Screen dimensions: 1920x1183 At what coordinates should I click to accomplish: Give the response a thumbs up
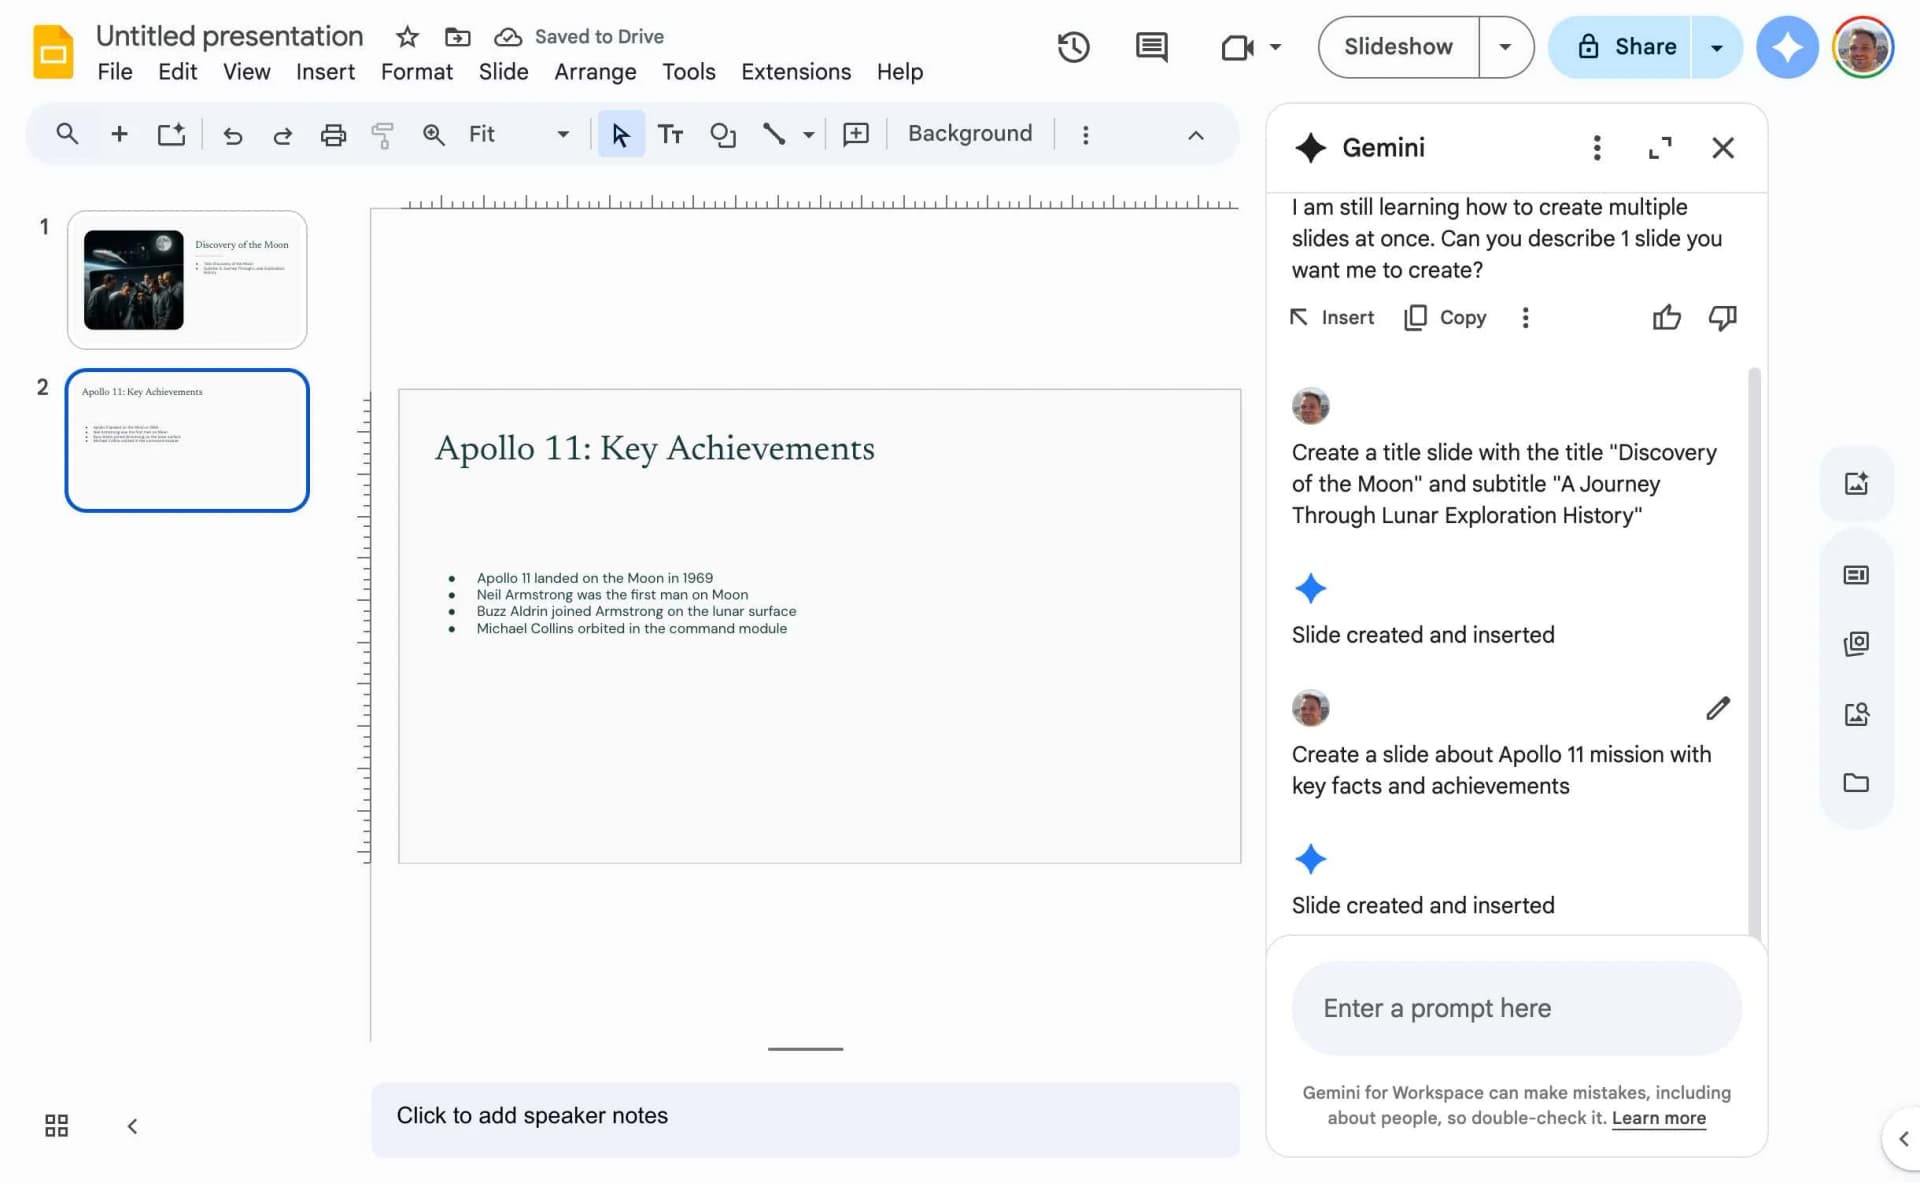click(x=1666, y=318)
